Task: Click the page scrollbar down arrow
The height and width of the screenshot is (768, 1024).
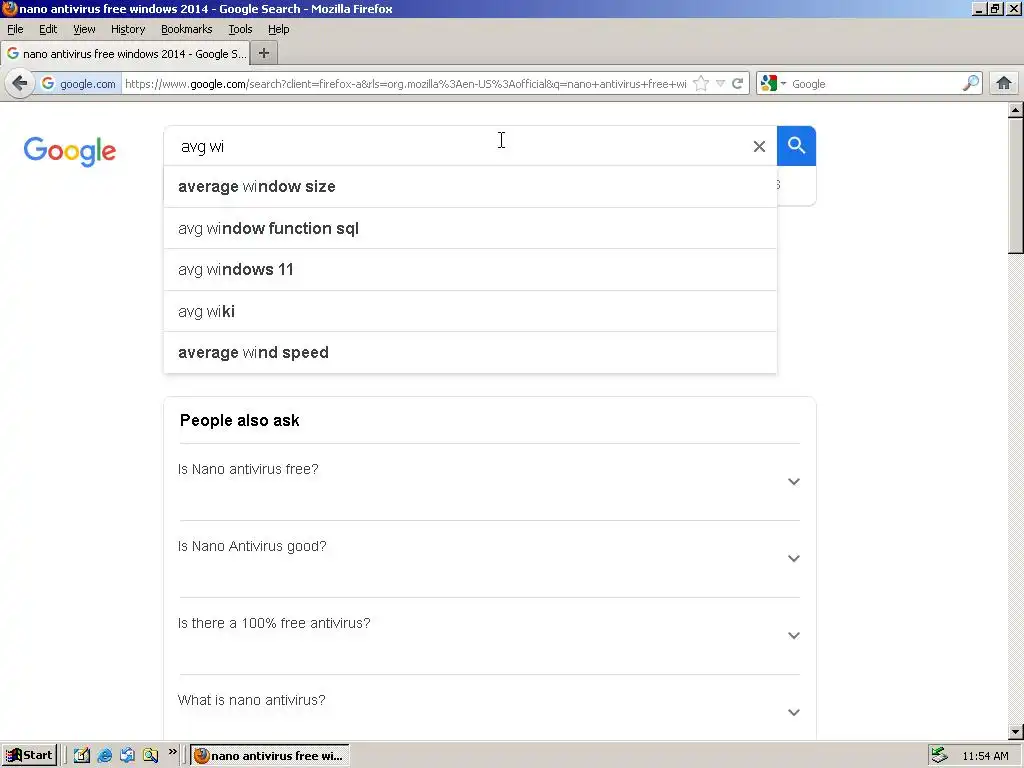Action: (x=1016, y=732)
